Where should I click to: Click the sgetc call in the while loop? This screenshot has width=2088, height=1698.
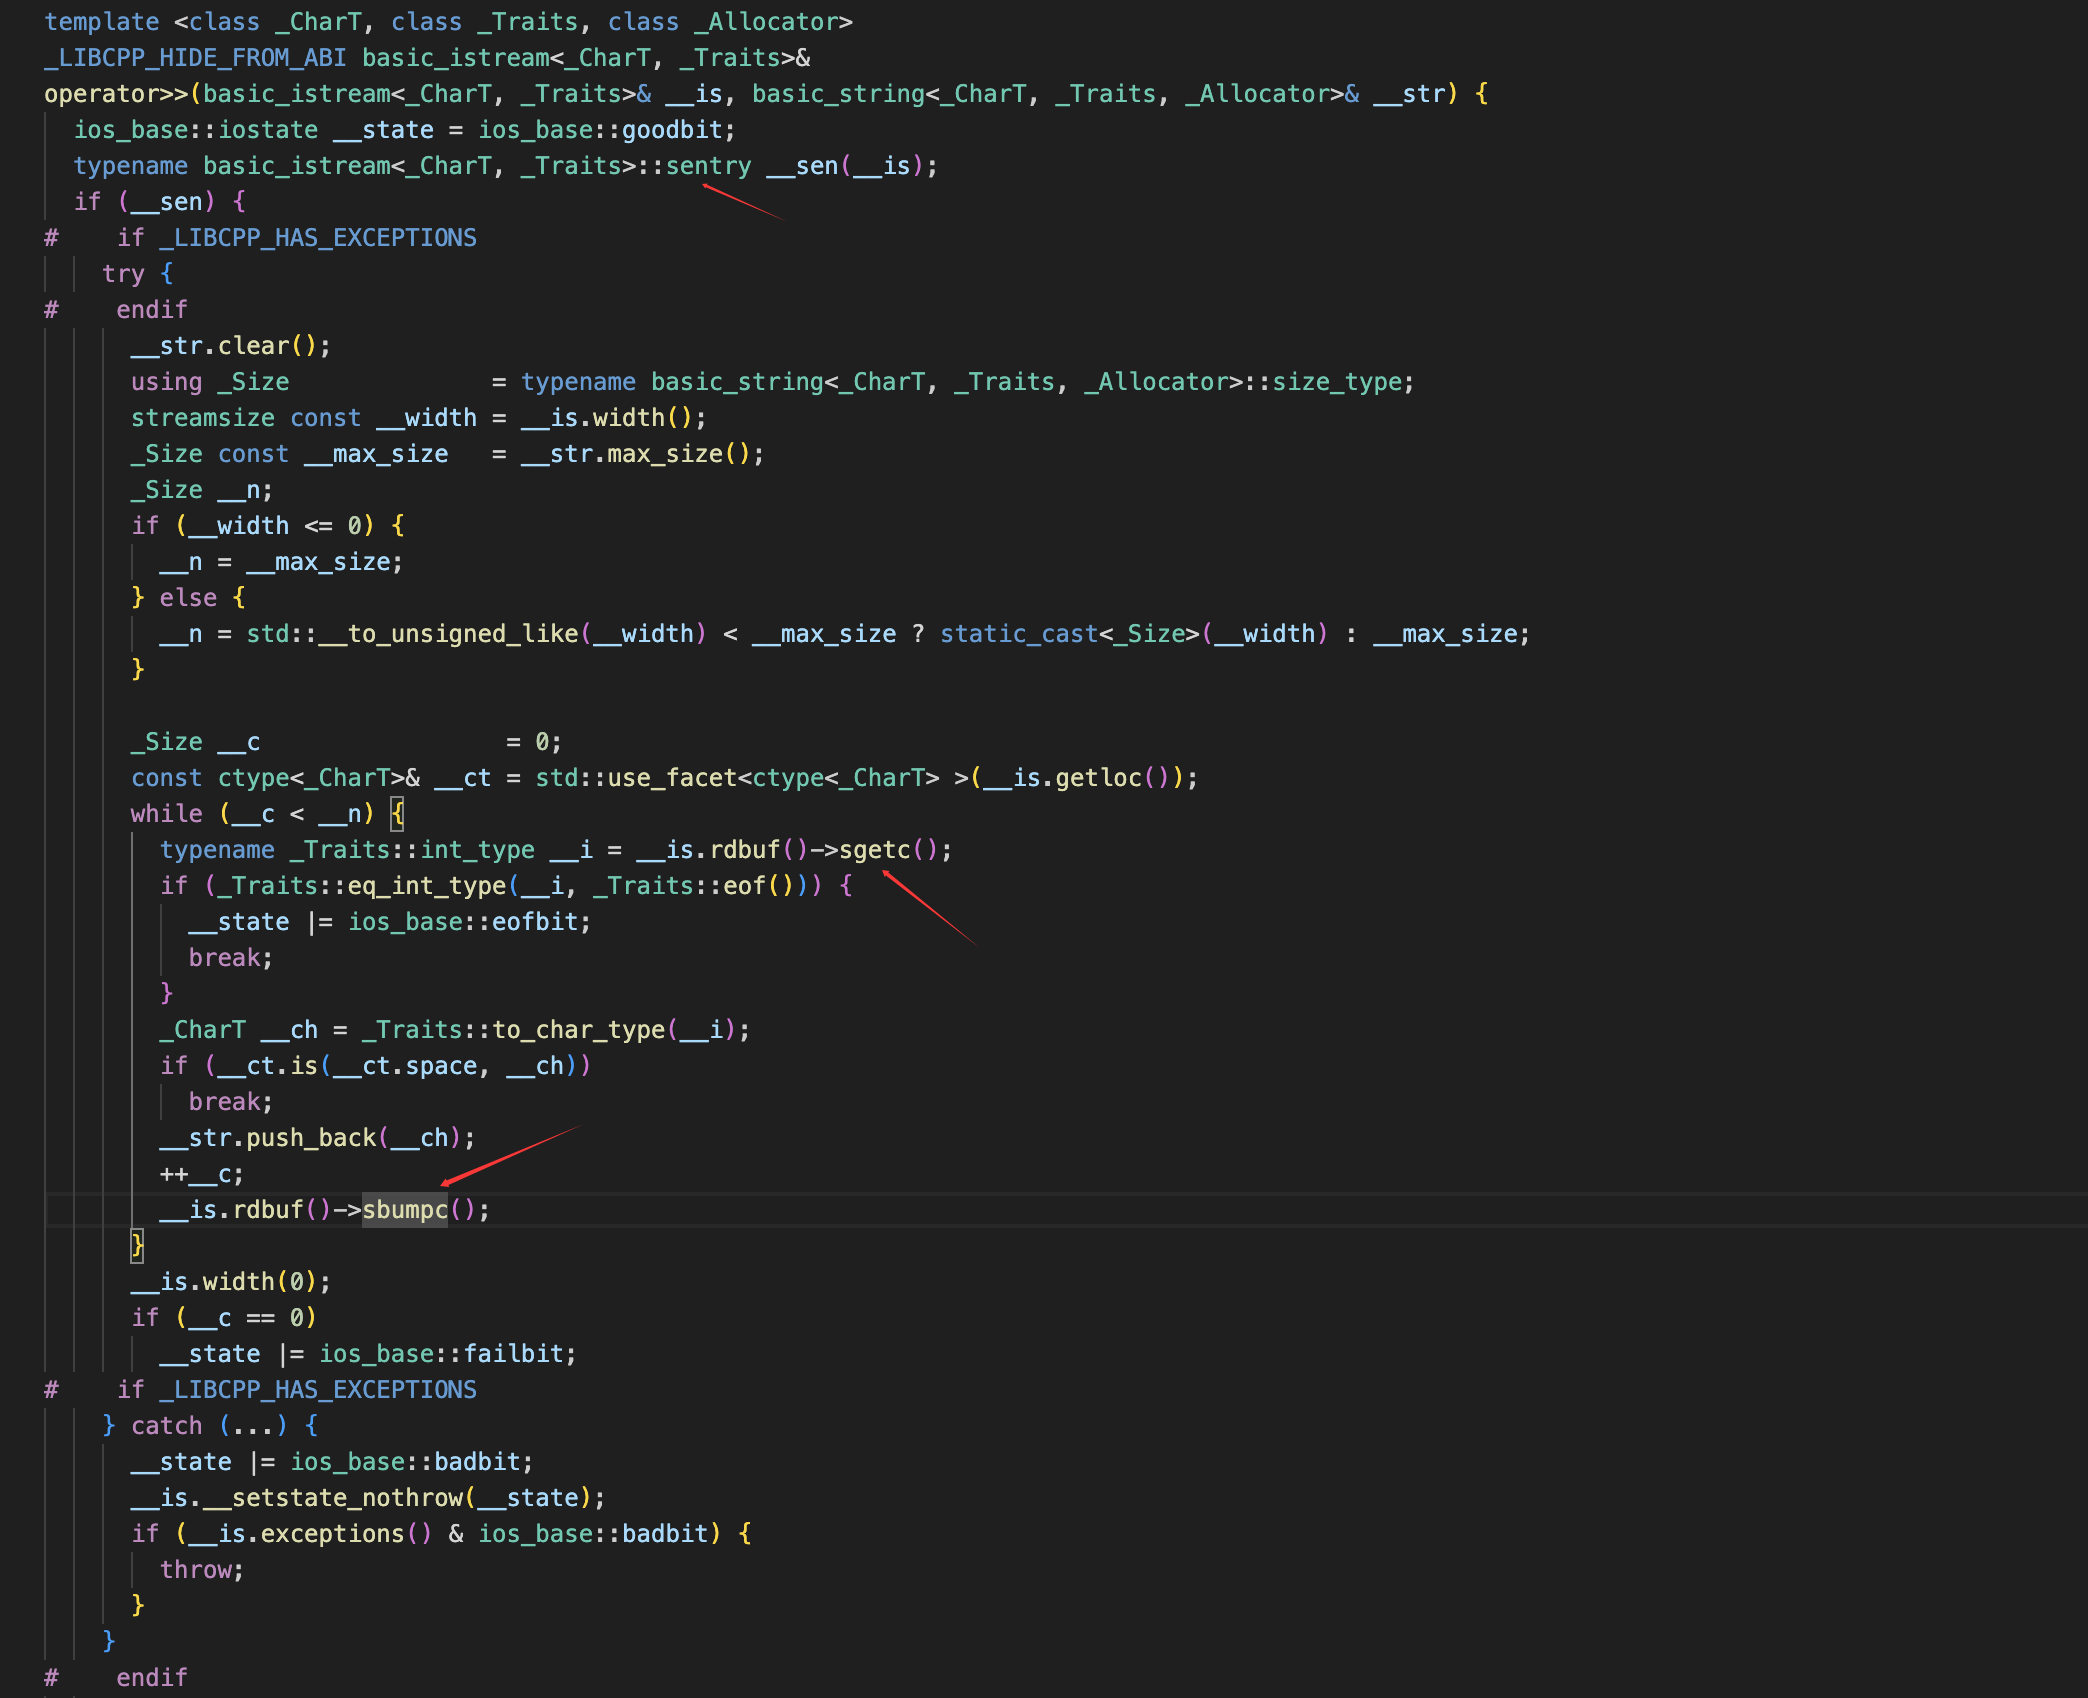pyautogui.click(x=874, y=850)
